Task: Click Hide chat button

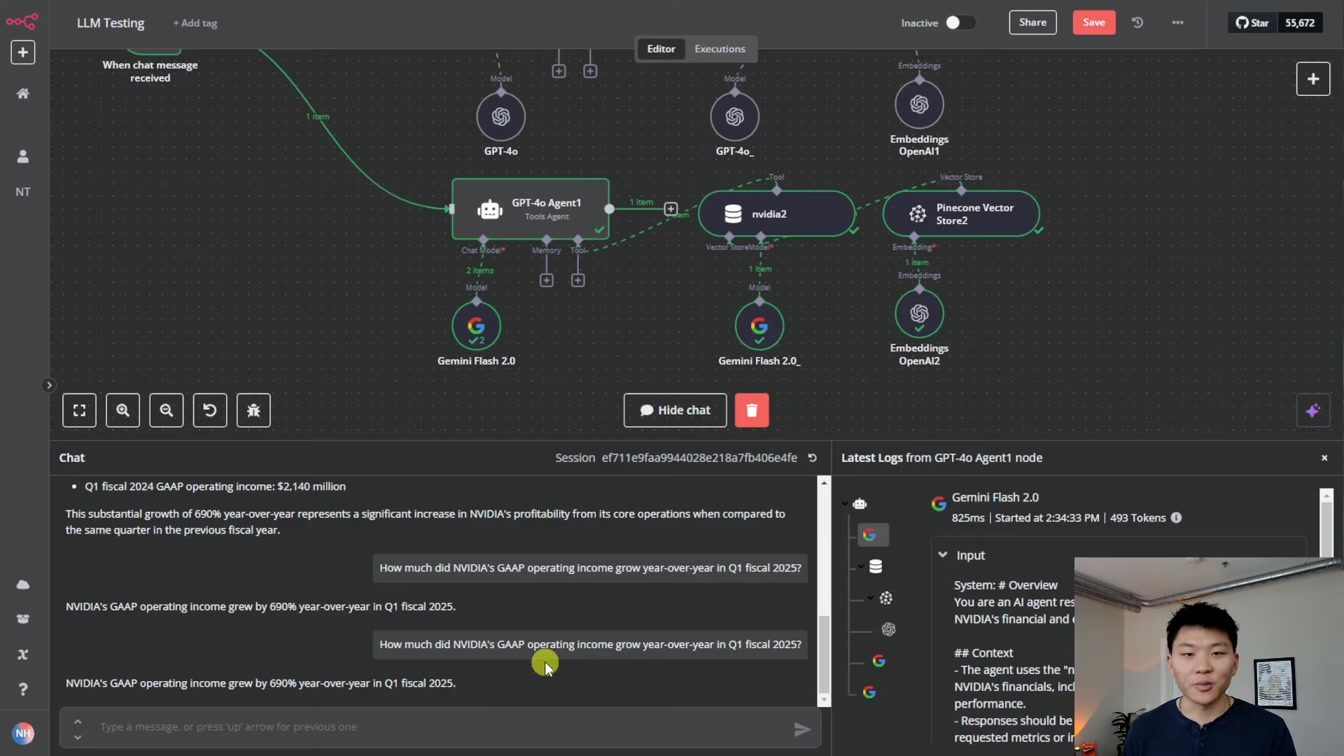Action: click(675, 410)
